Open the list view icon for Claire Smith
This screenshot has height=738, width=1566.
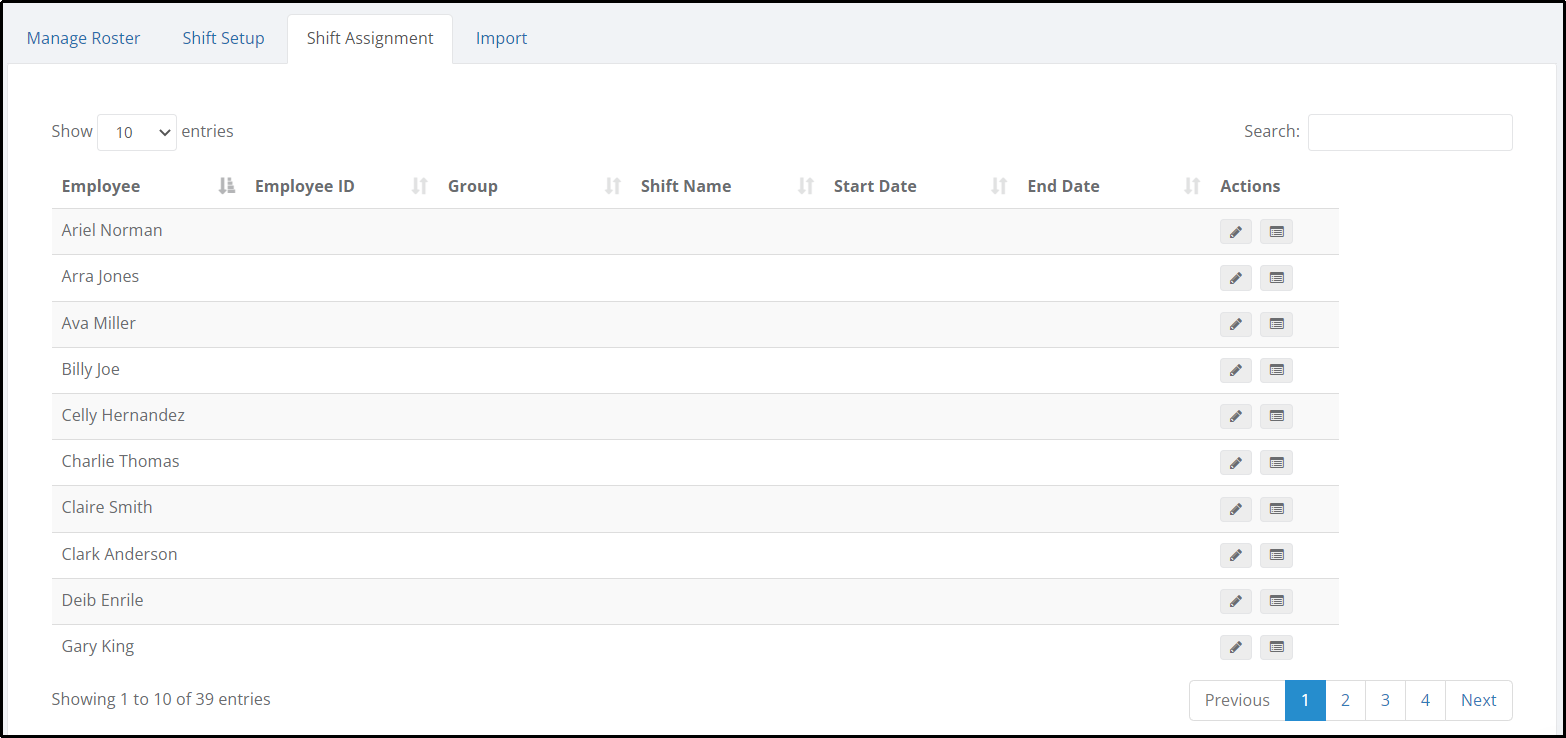tap(1276, 509)
